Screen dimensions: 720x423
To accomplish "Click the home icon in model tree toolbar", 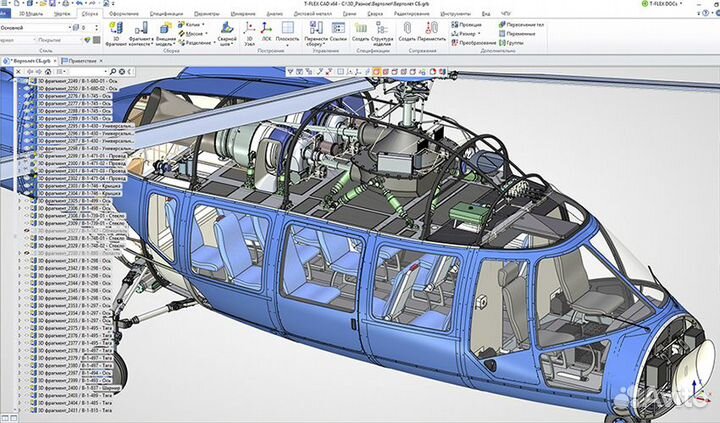I will [48, 72].
